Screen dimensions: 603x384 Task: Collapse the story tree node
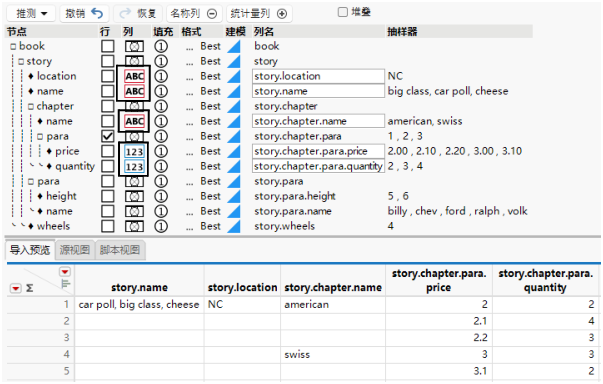(21, 62)
